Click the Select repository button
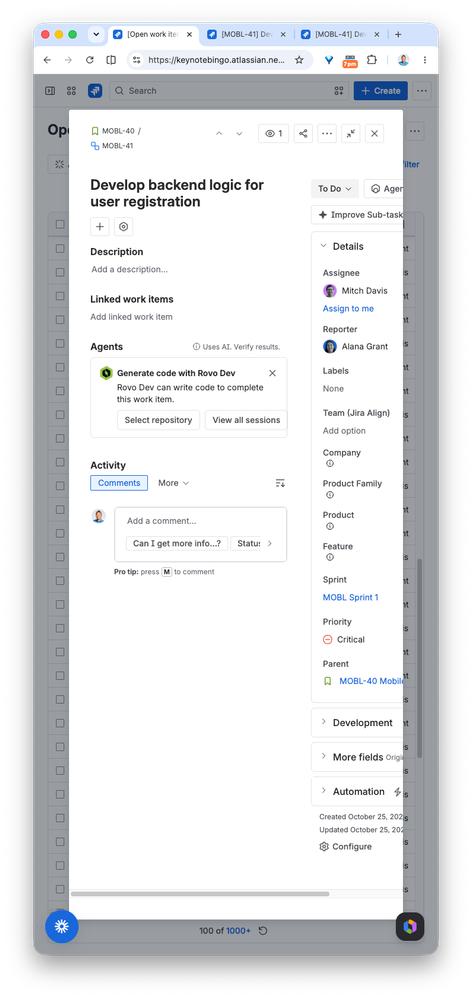 tap(159, 420)
